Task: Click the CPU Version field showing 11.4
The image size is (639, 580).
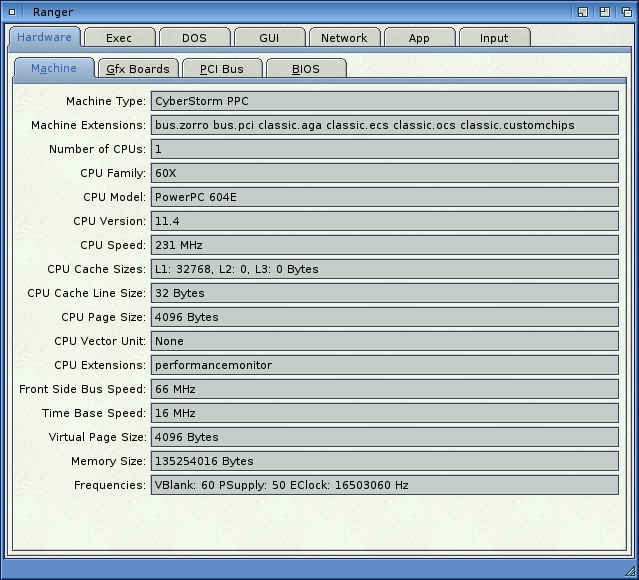Action: (385, 221)
